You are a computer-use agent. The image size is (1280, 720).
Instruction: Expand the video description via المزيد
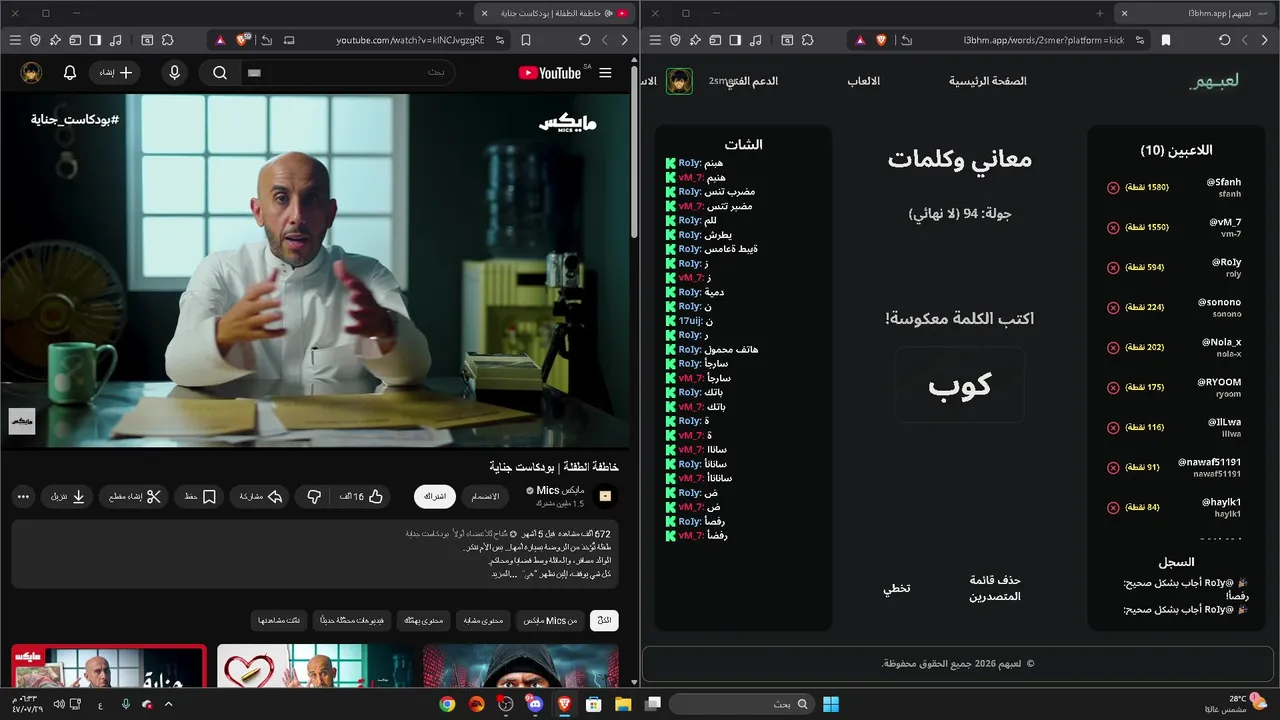pyautogui.click(x=502, y=574)
